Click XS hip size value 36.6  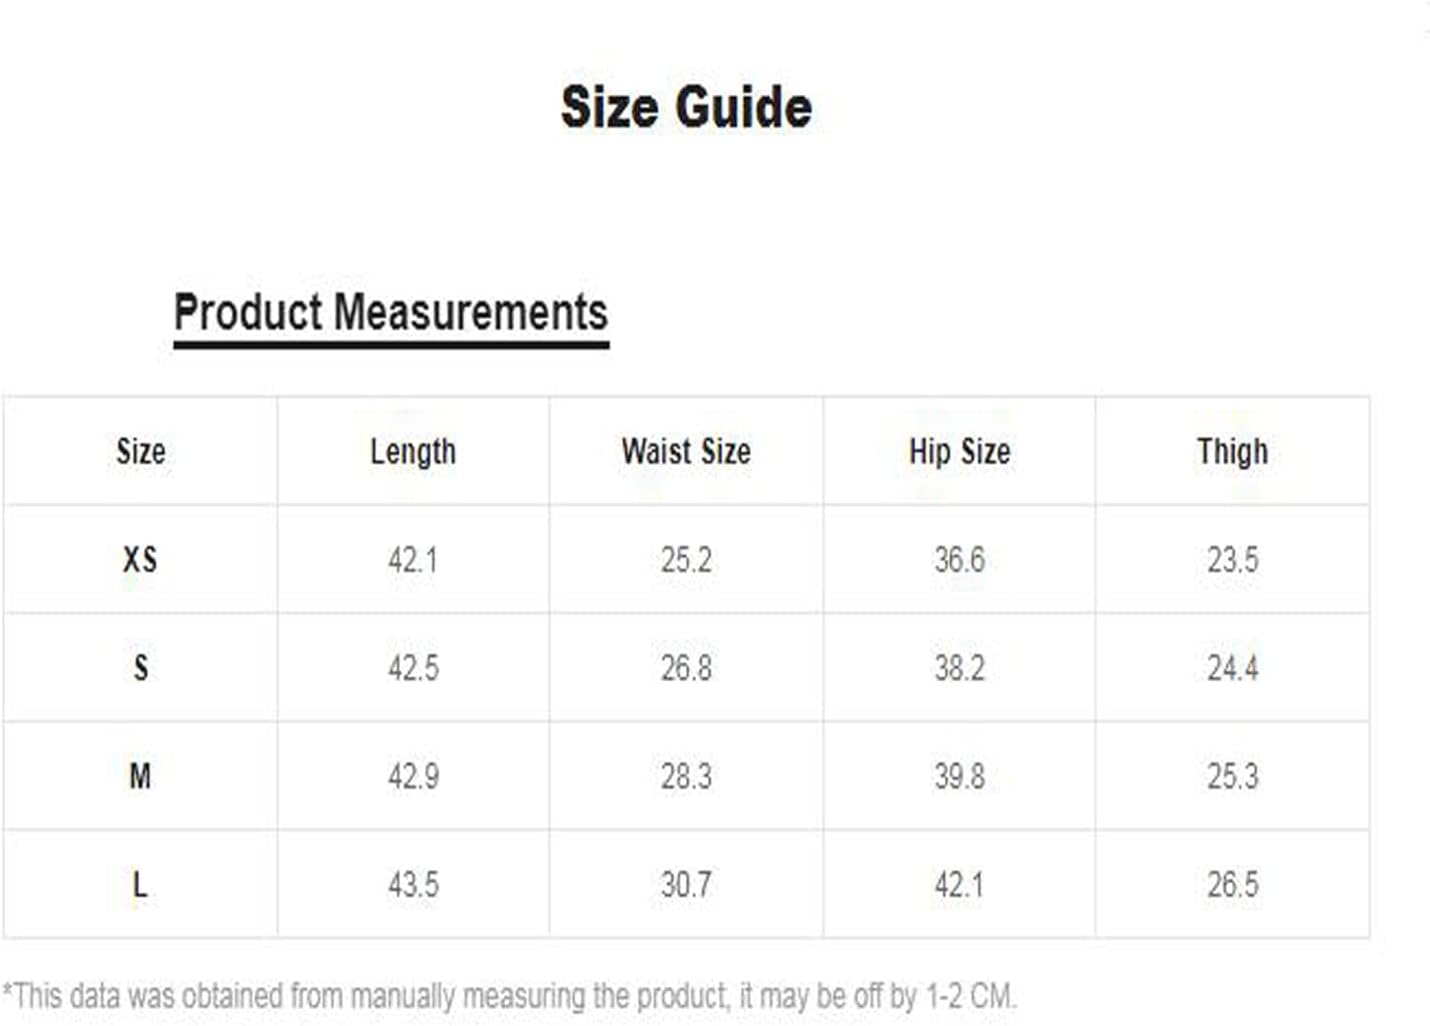point(959,559)
